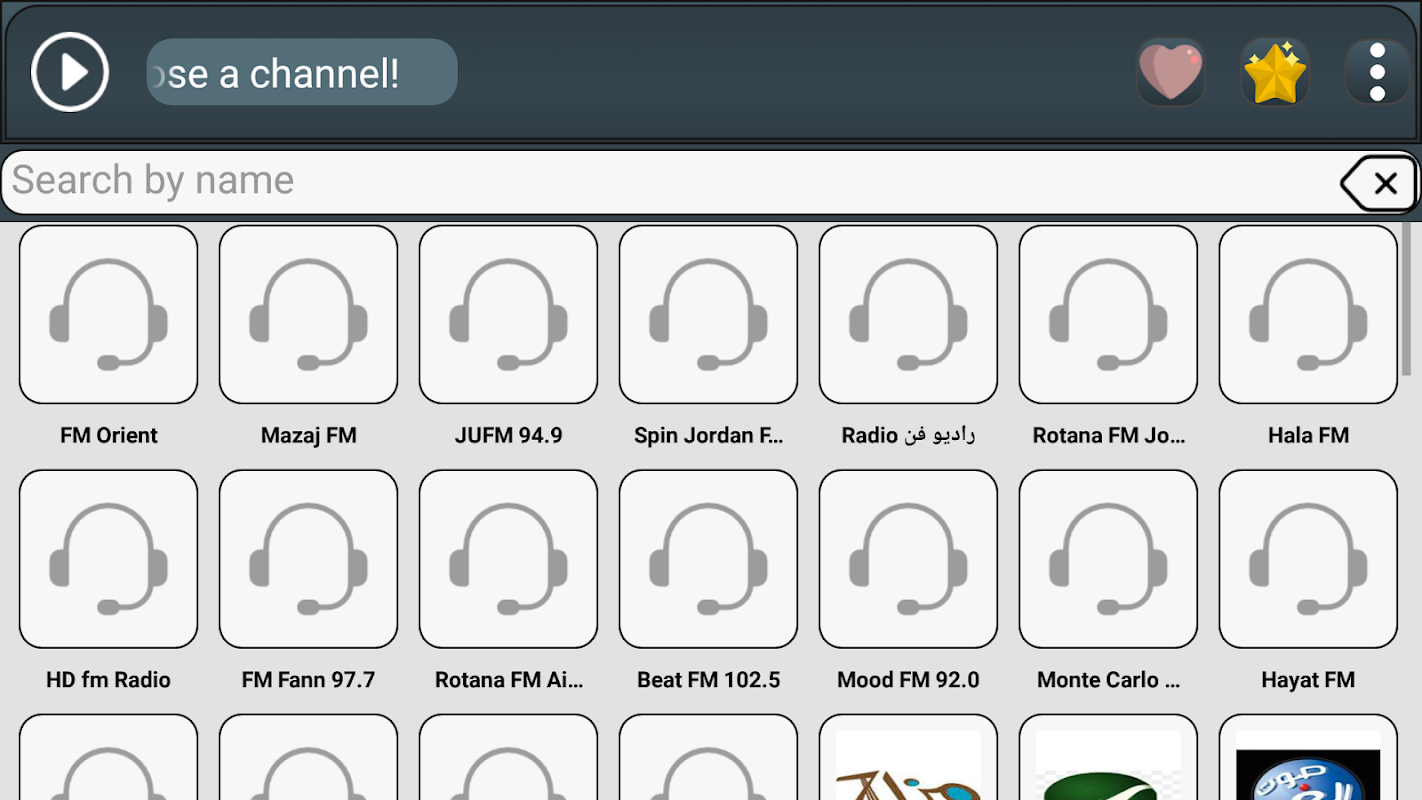The width and height of the screenshot is (1422, 800).
Task: Click the 'FM Fann 97.7' label
Action: tap(308, 680)
